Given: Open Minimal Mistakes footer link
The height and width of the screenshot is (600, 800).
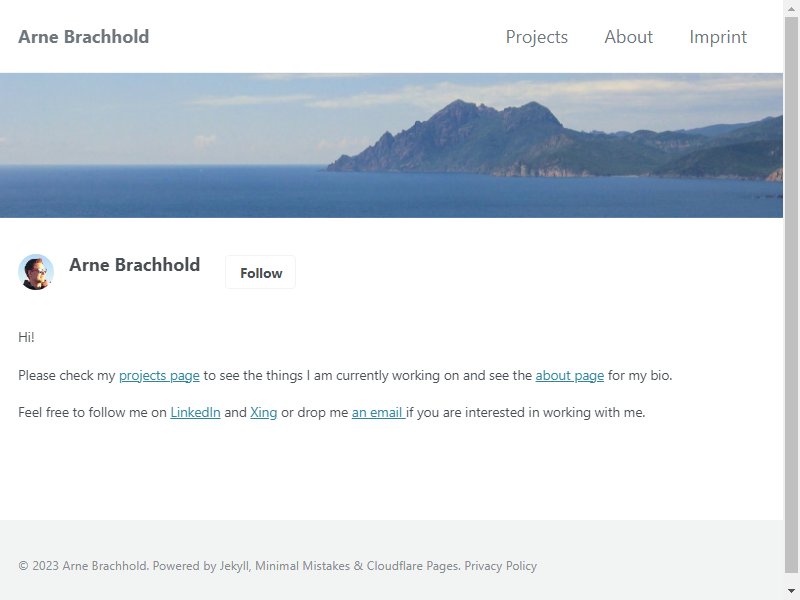Looking at the screenshot, I should point(303,566).
